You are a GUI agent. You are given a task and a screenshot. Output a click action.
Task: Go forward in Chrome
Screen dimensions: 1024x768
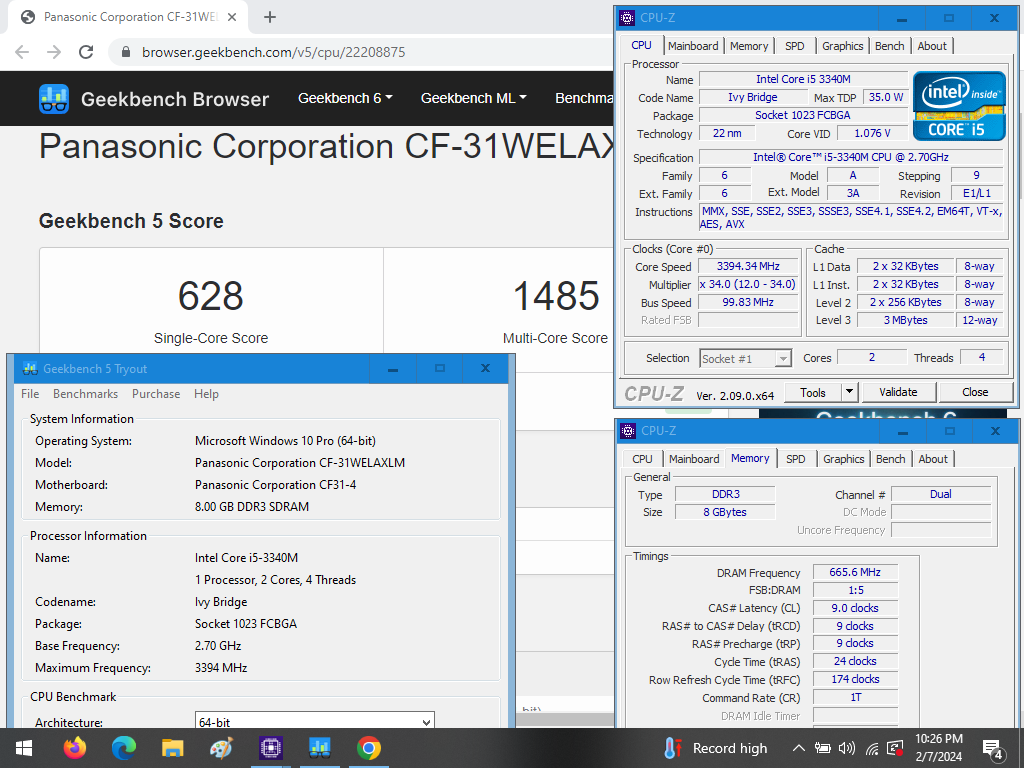click(x=54, y=52)
